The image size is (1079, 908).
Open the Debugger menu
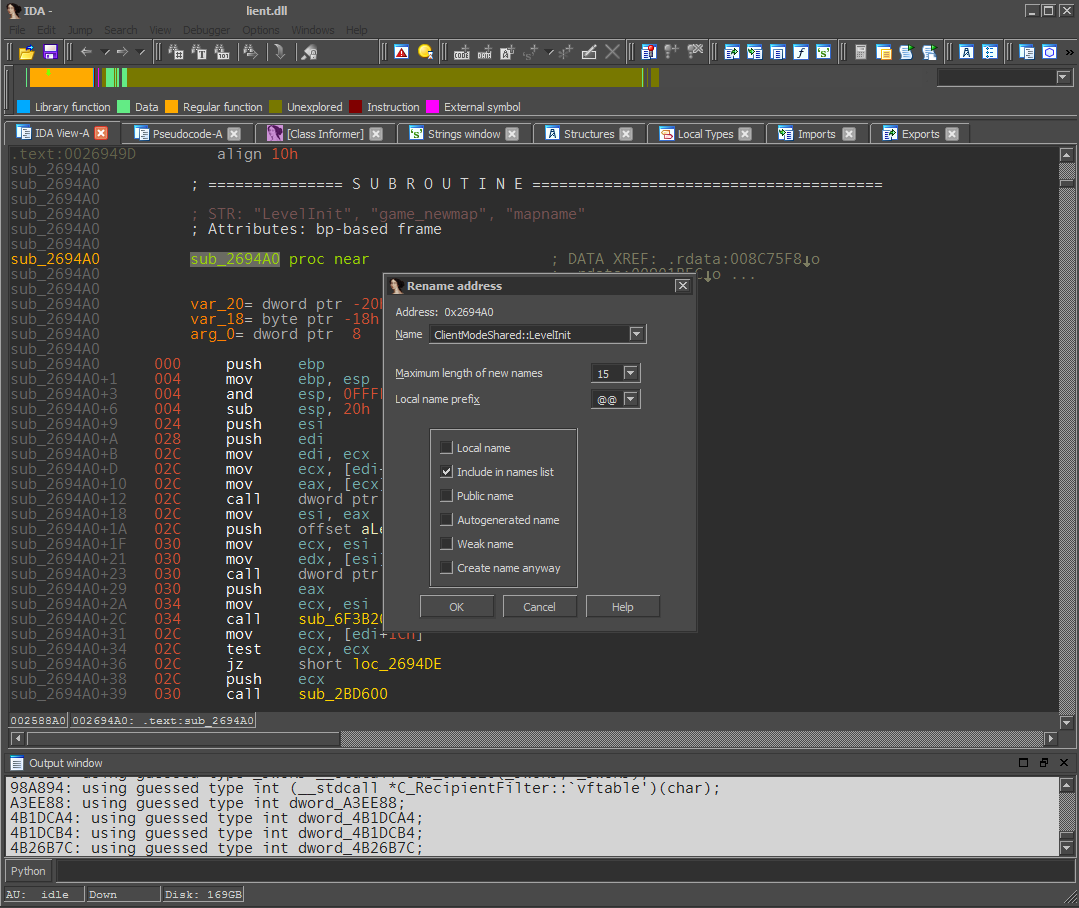coord(206,30)
